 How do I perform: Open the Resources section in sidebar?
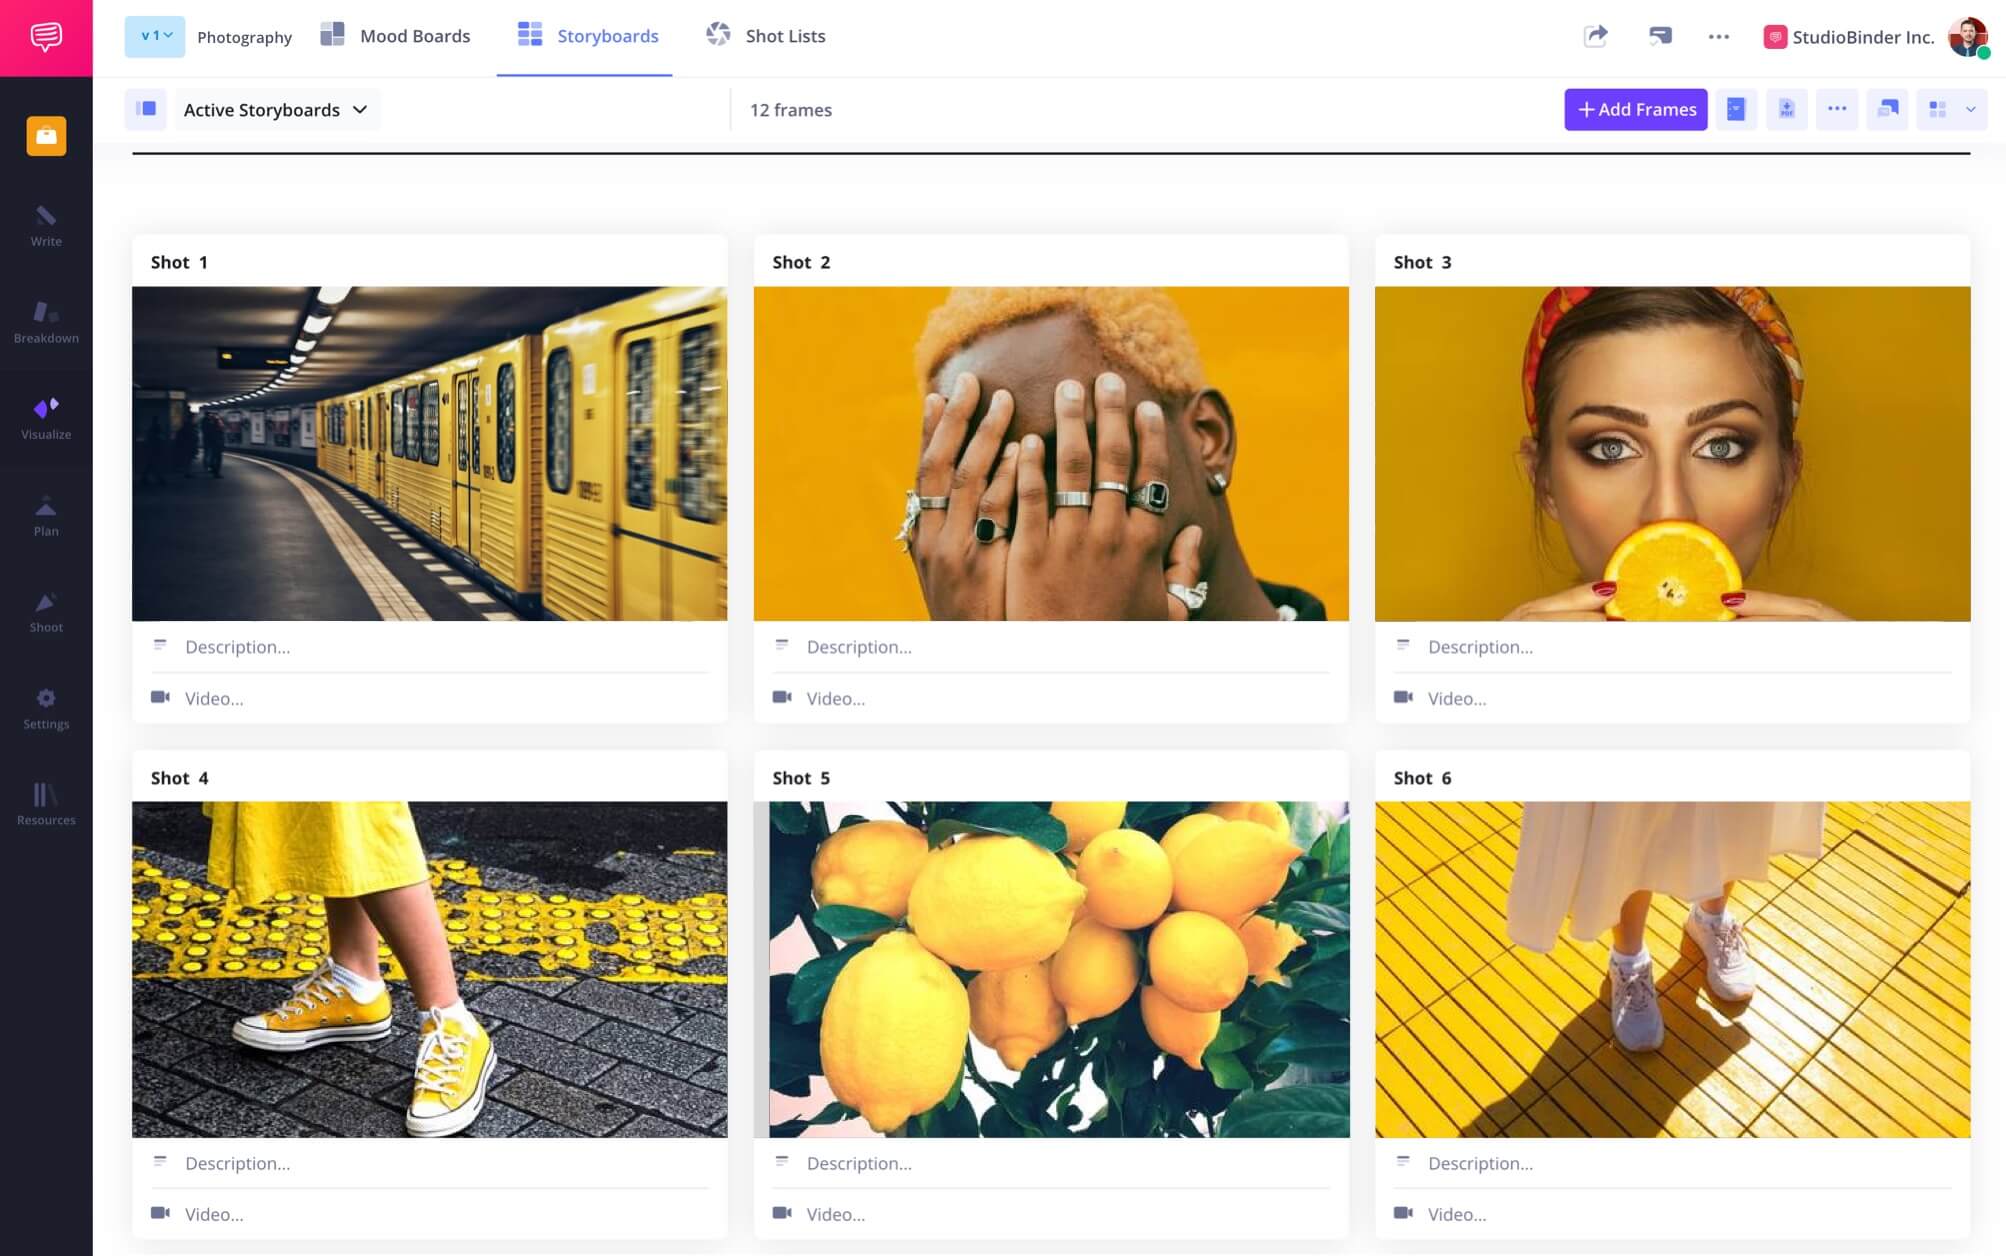click(46, 805)
